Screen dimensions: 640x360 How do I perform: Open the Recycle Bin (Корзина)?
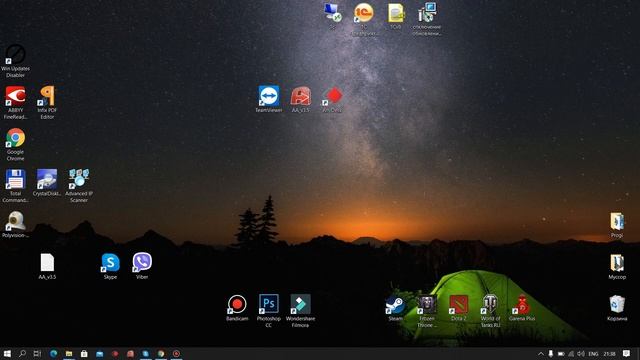tap(617, 308)
